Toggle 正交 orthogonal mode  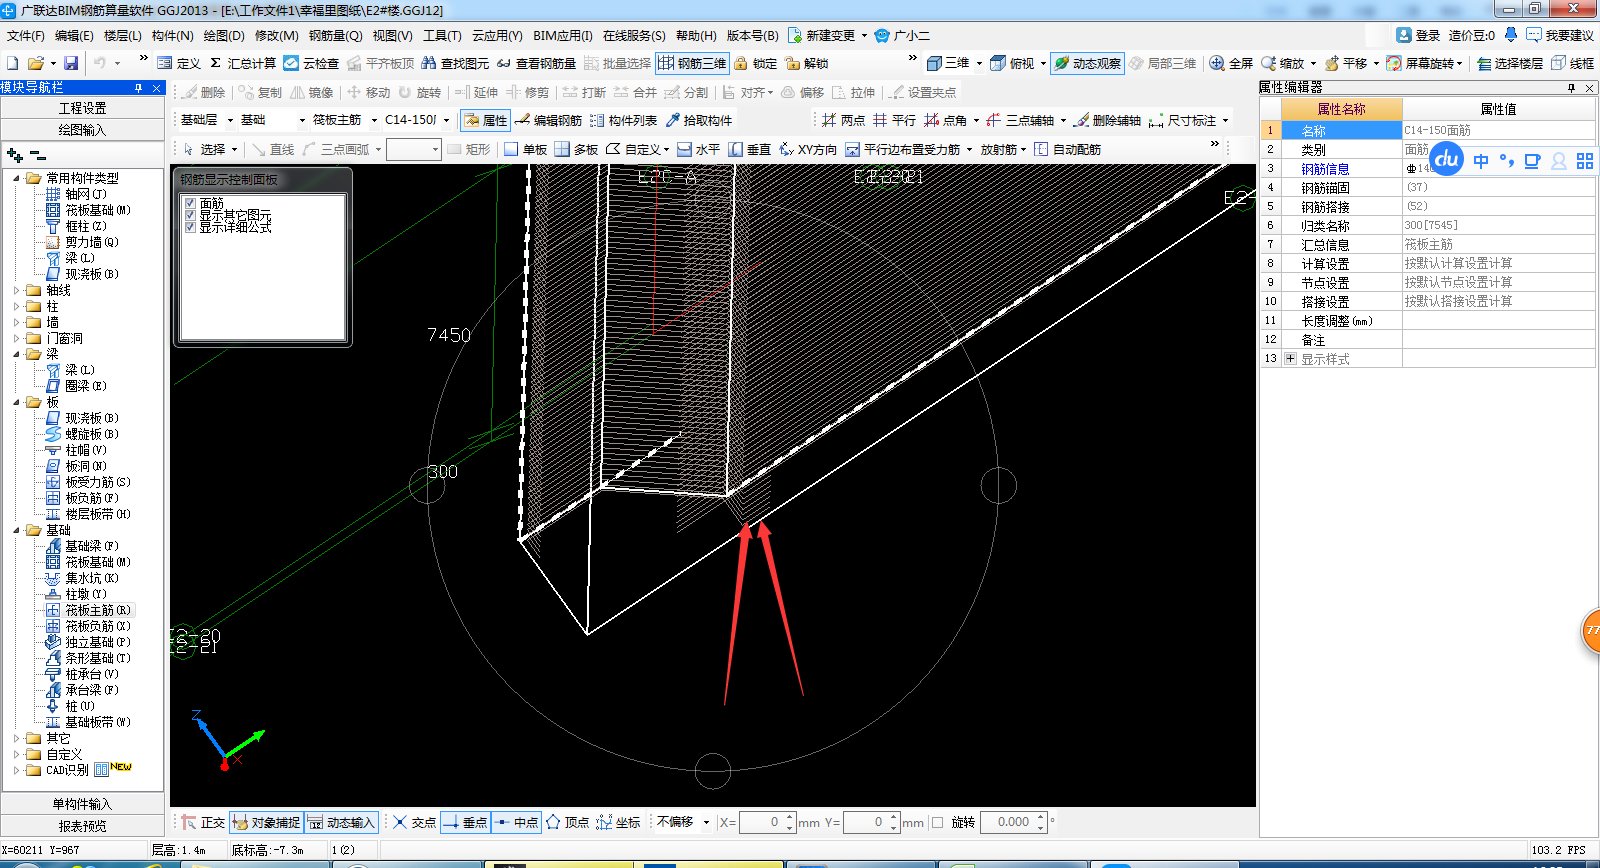(203, 822)
